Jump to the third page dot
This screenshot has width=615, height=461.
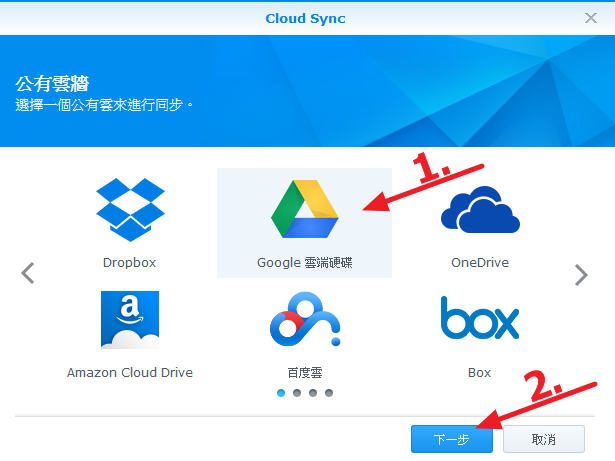[313, 393]
